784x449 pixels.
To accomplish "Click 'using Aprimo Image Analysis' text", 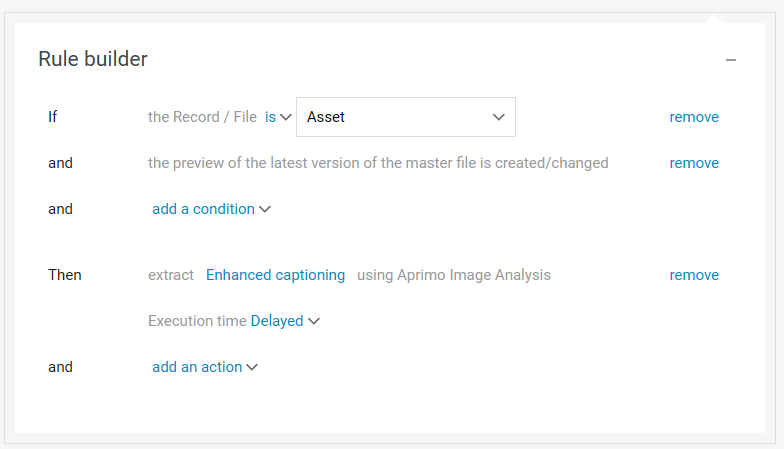I will [x=453, y=275].
